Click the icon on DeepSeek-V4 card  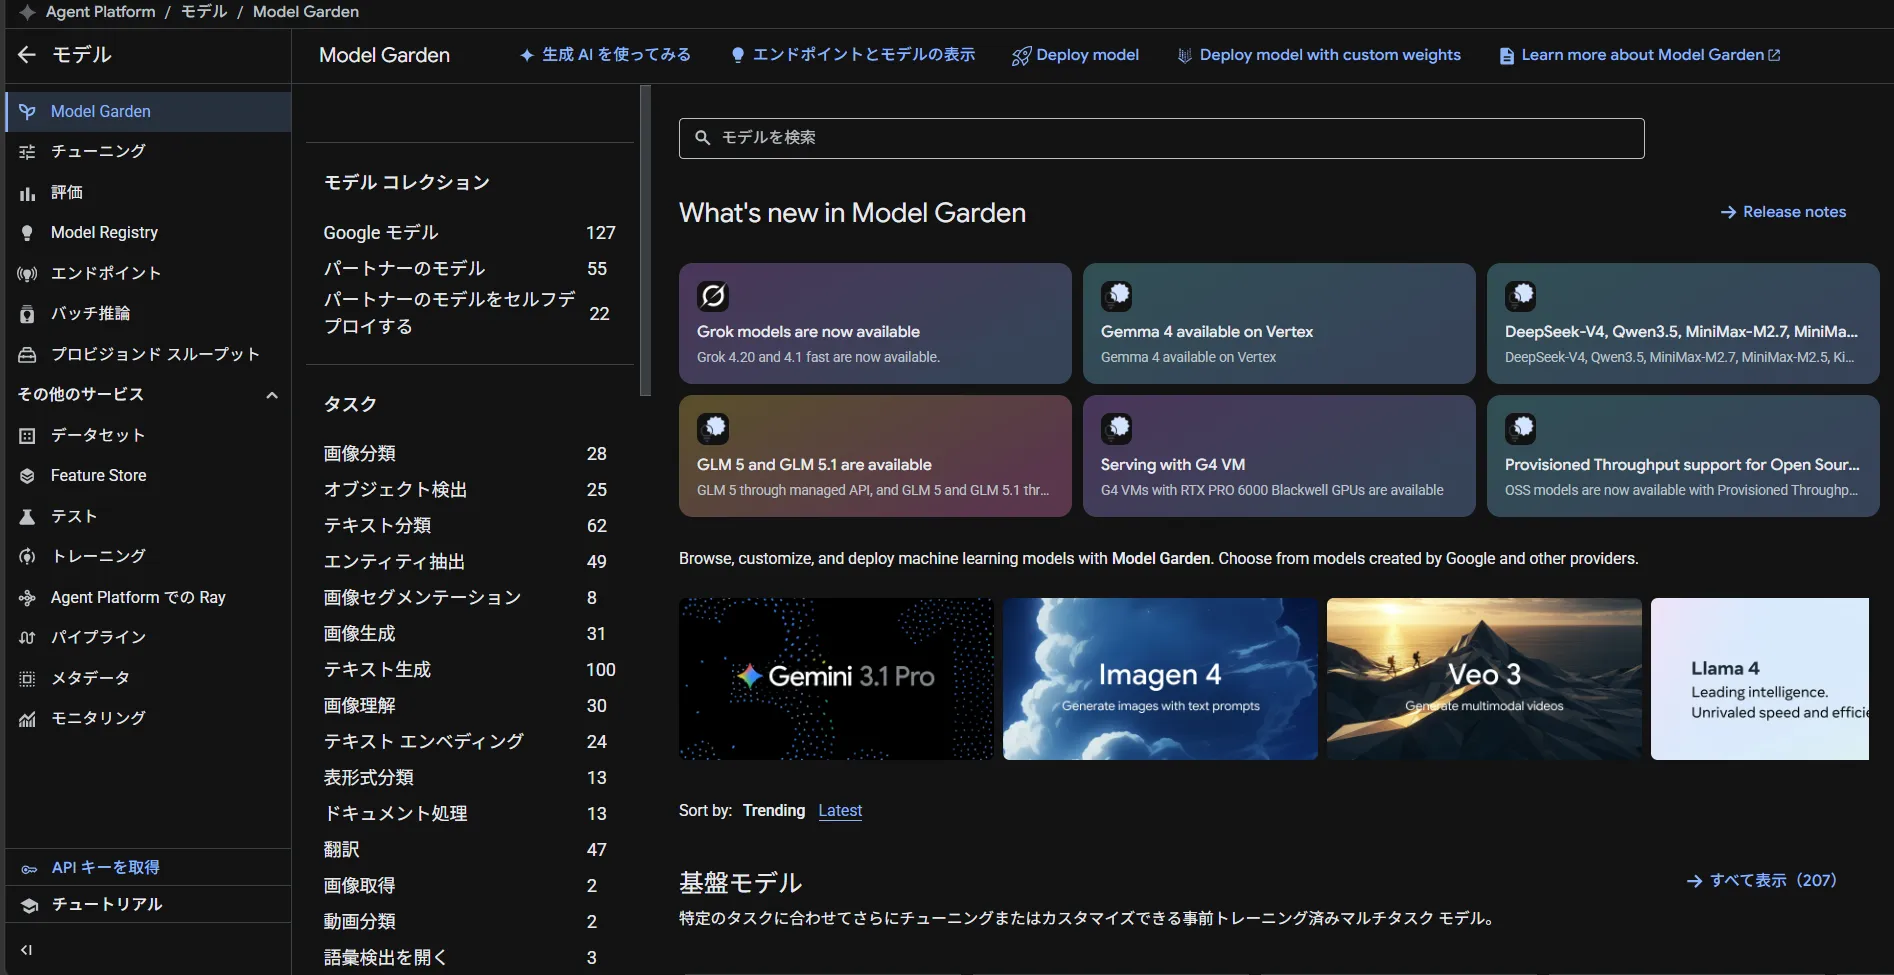(x=1521, y=296)
